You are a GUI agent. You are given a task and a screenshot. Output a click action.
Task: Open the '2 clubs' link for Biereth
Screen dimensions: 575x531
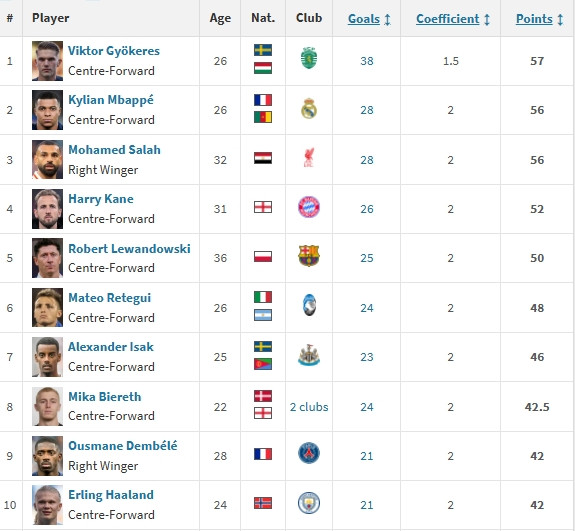coord(309,407)
